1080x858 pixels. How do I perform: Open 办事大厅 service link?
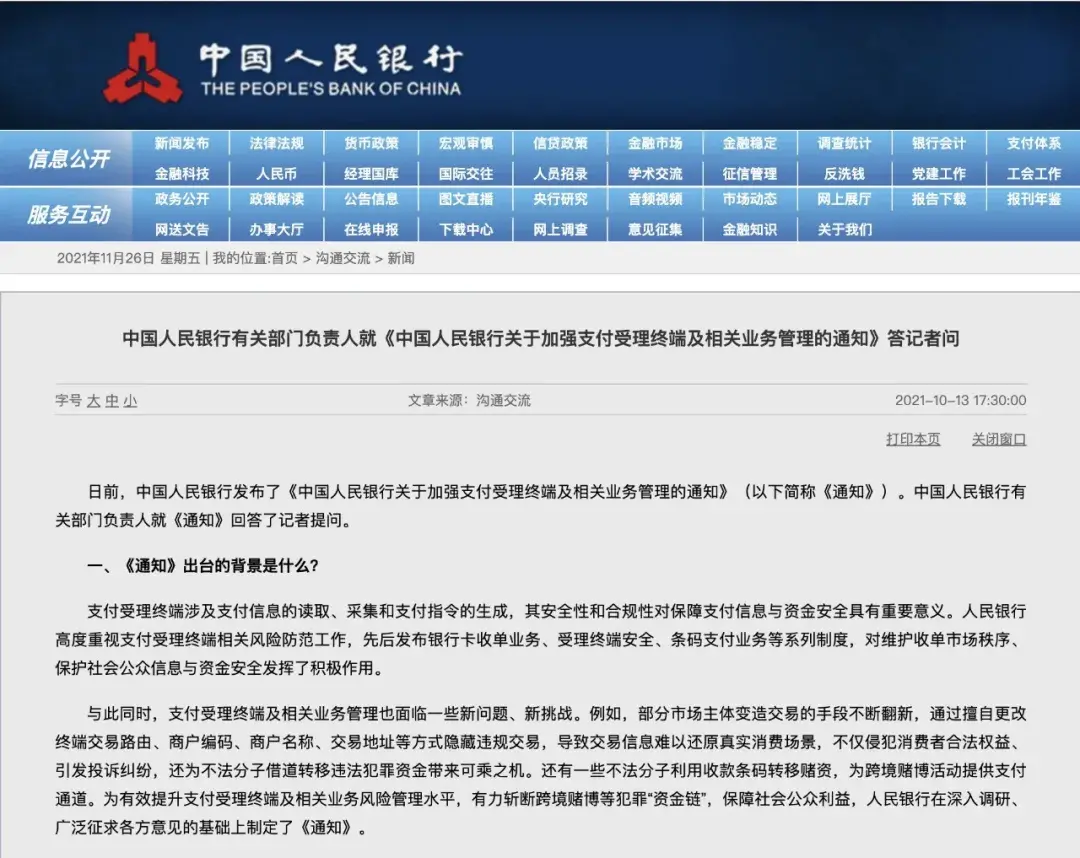276,229
